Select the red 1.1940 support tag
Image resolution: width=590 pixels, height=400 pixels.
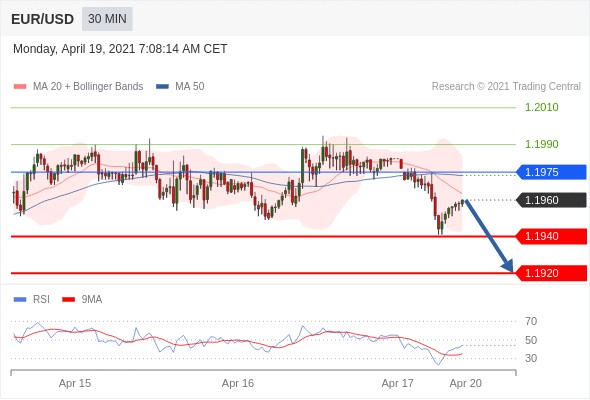[551, 236]
